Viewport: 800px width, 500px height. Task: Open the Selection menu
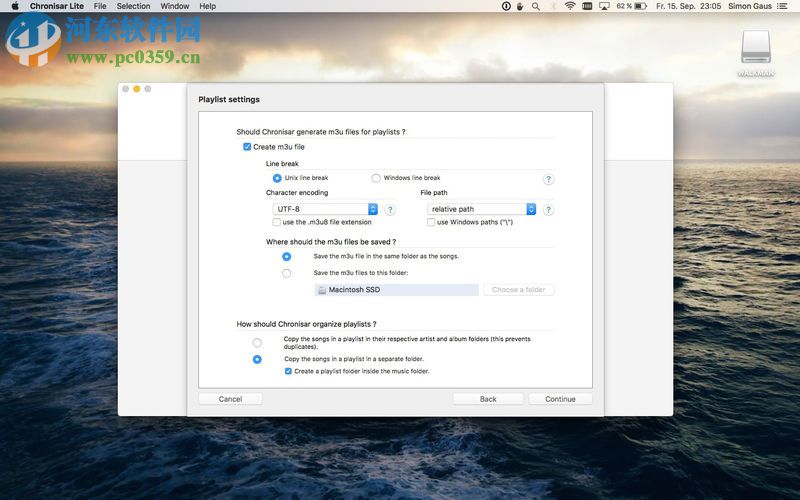click(x=133, y=6)
